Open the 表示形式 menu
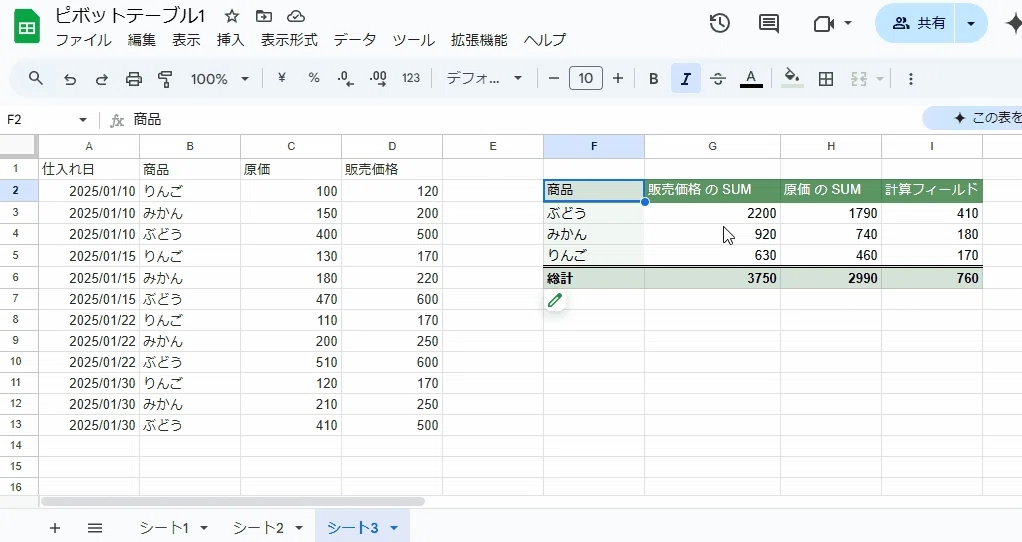The width and height of the screenshot is (1022, 542). tap(289, 40)
